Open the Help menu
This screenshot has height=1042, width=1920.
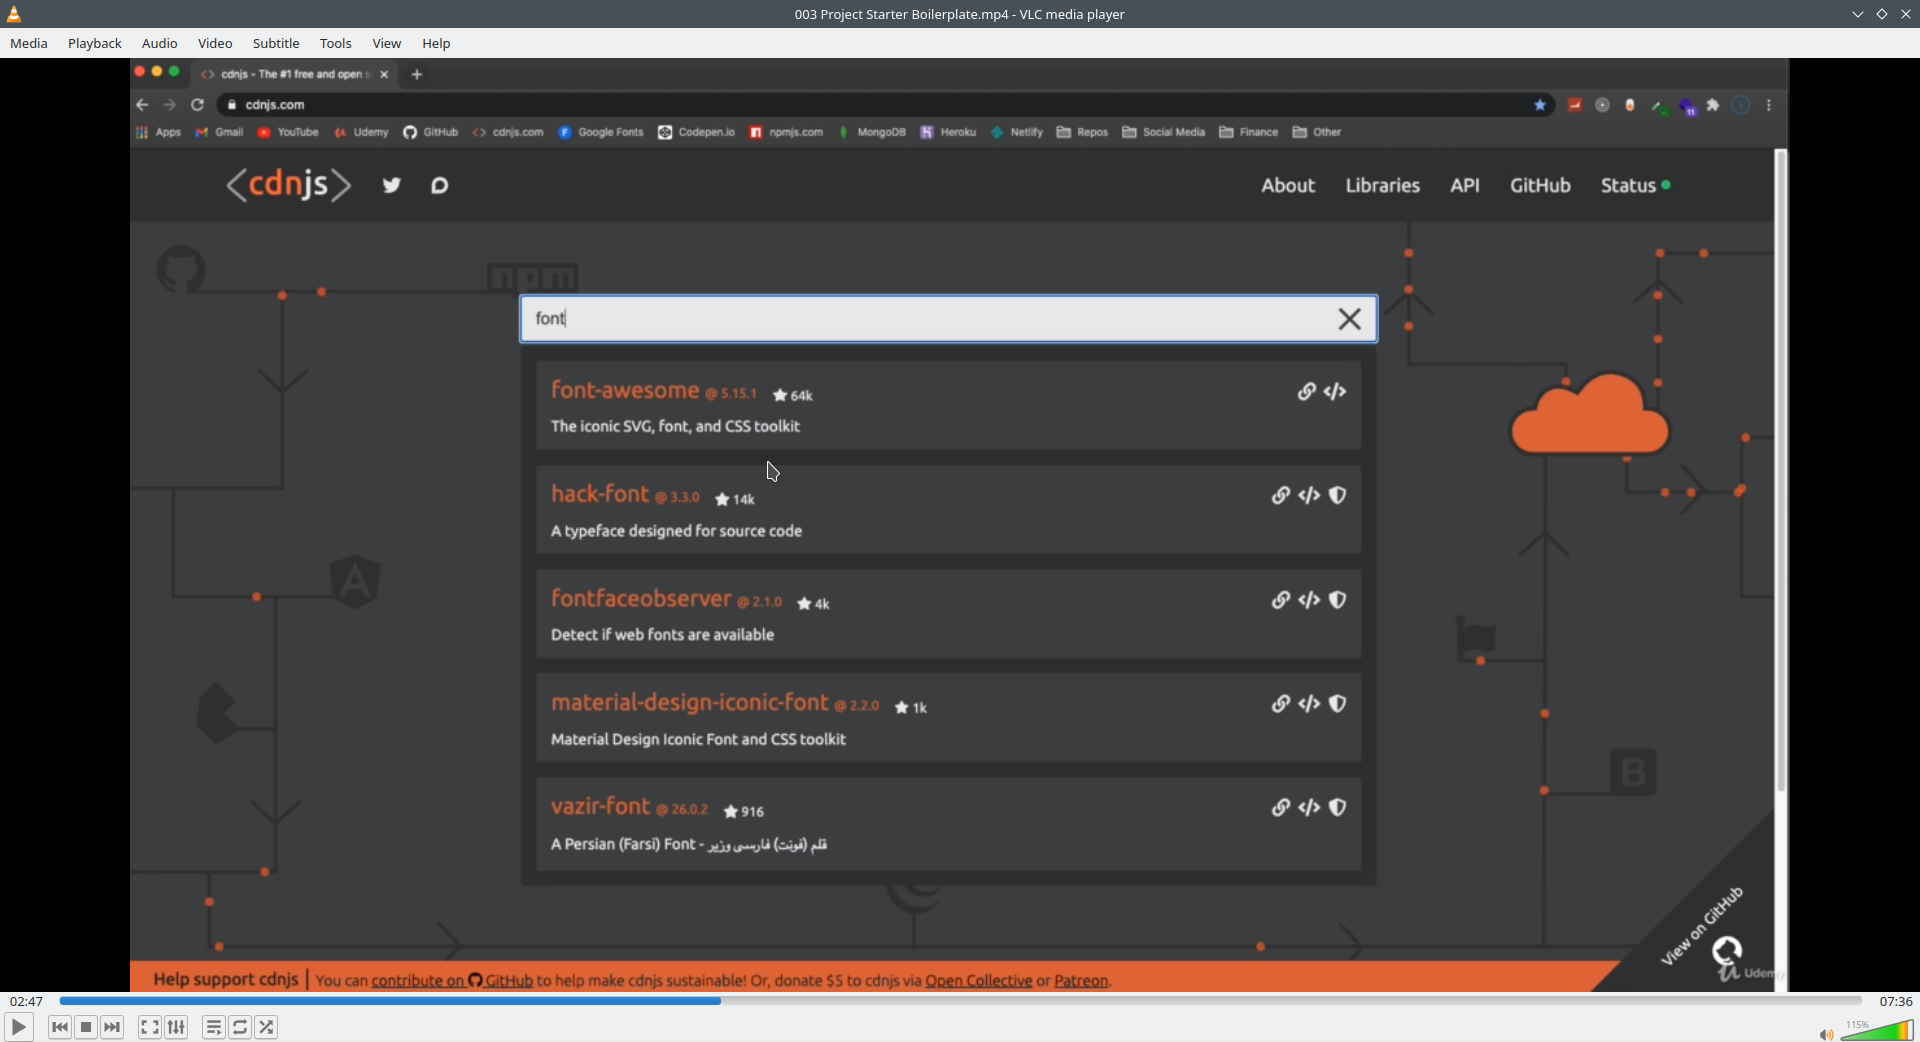tap(436, 43)
